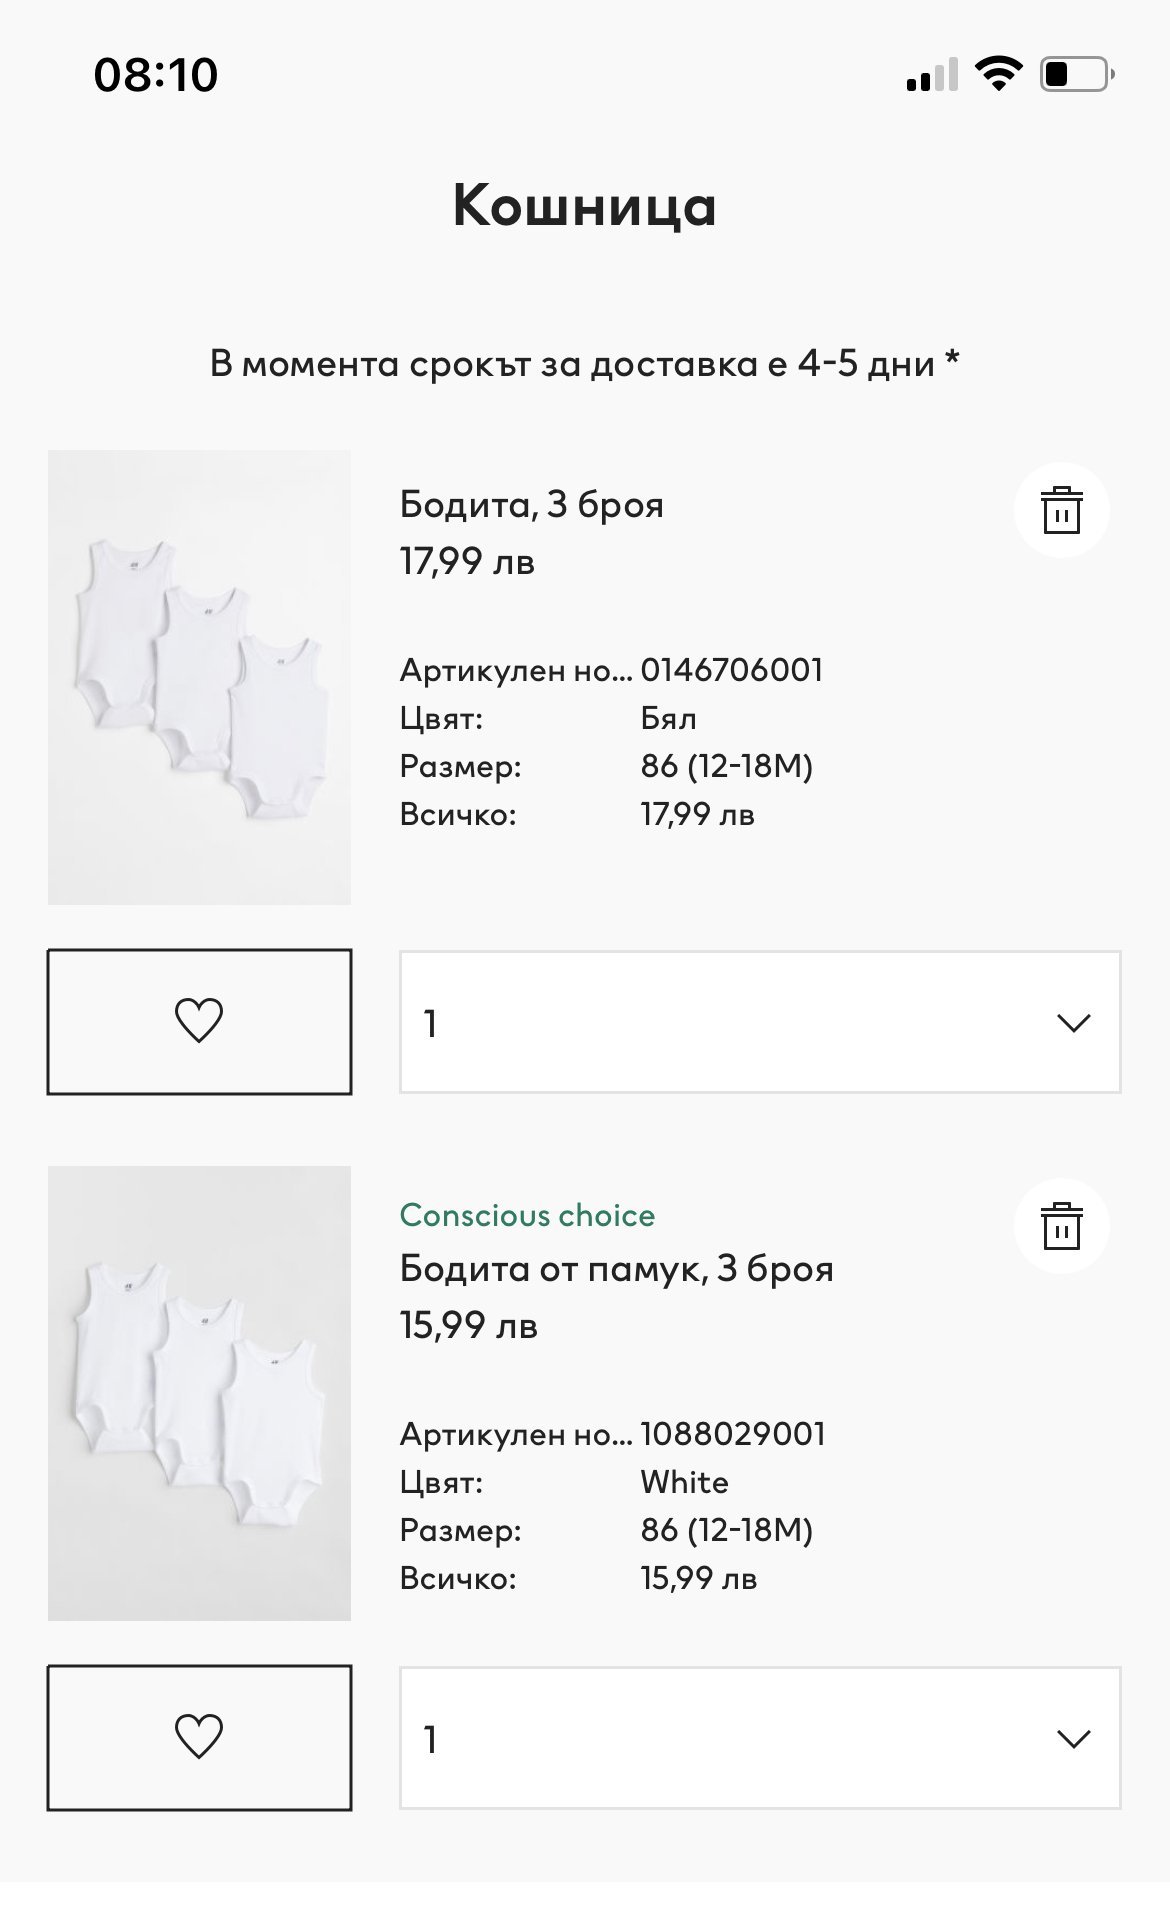Image resolution: width=1170 pixels, height=1925 pixels.
Task: Open the product image for Бодита от памук
Action: click(199, 1393)
